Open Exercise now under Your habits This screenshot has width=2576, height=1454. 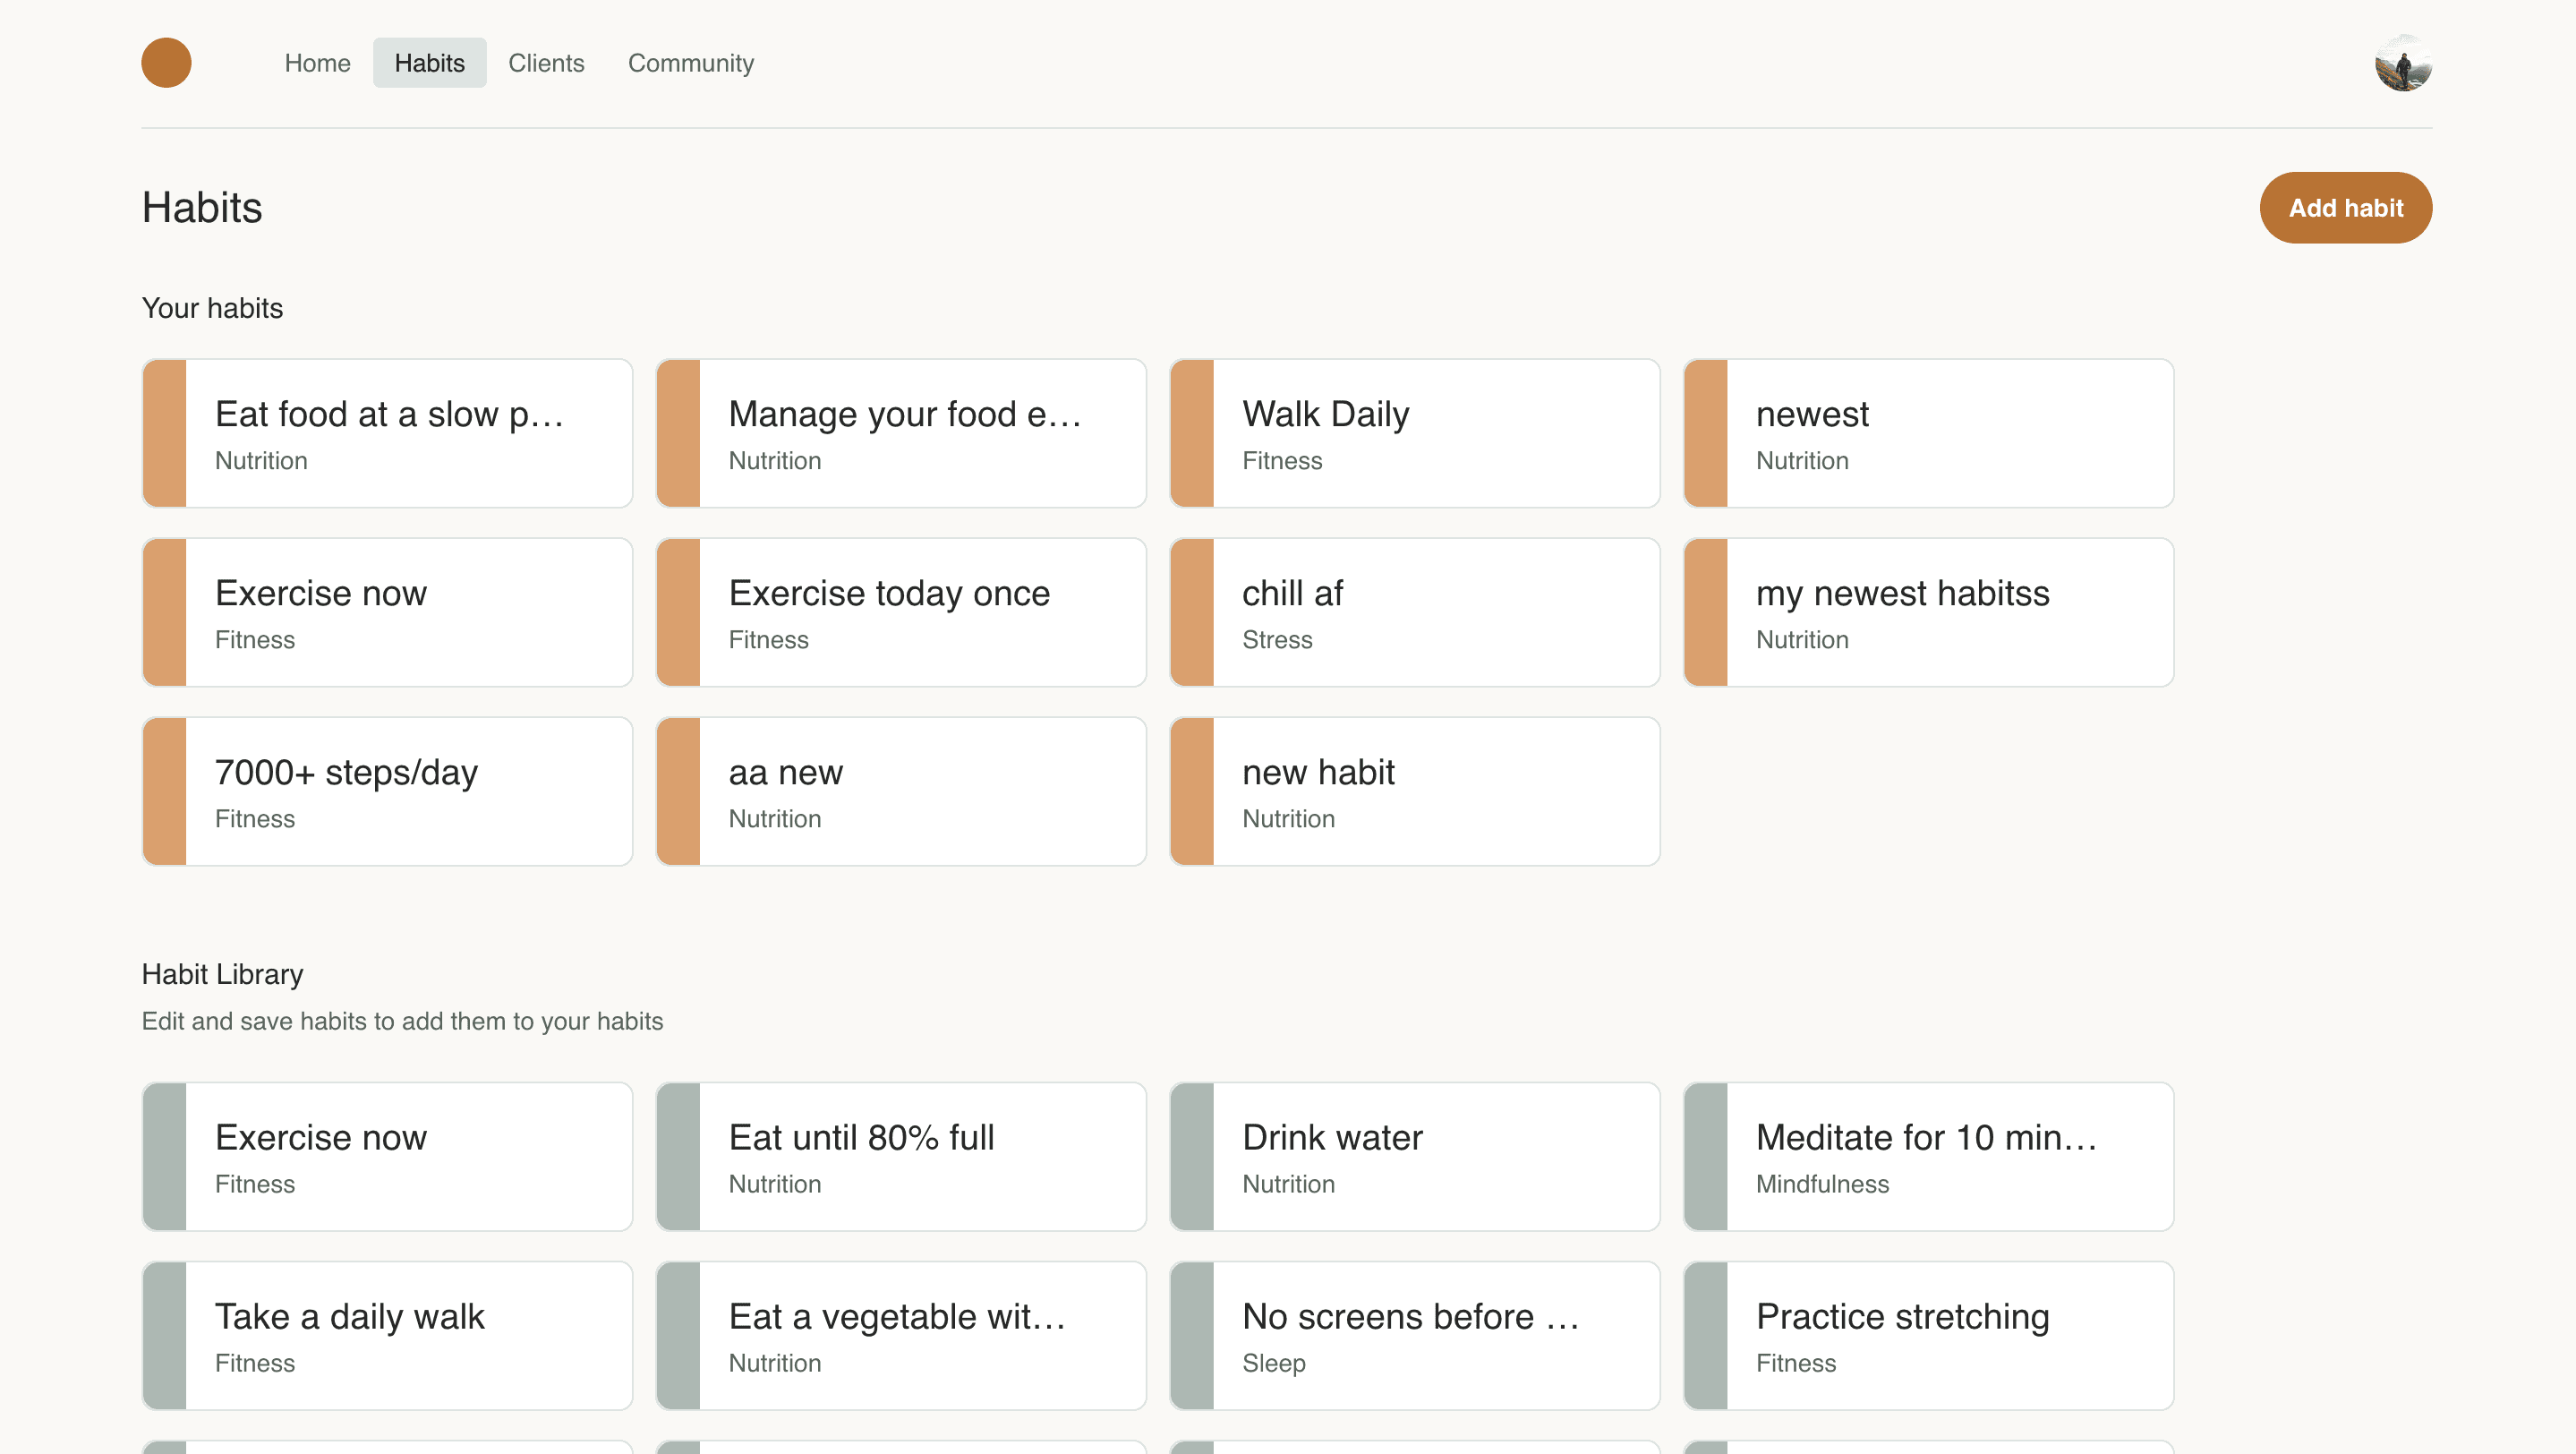387,612
